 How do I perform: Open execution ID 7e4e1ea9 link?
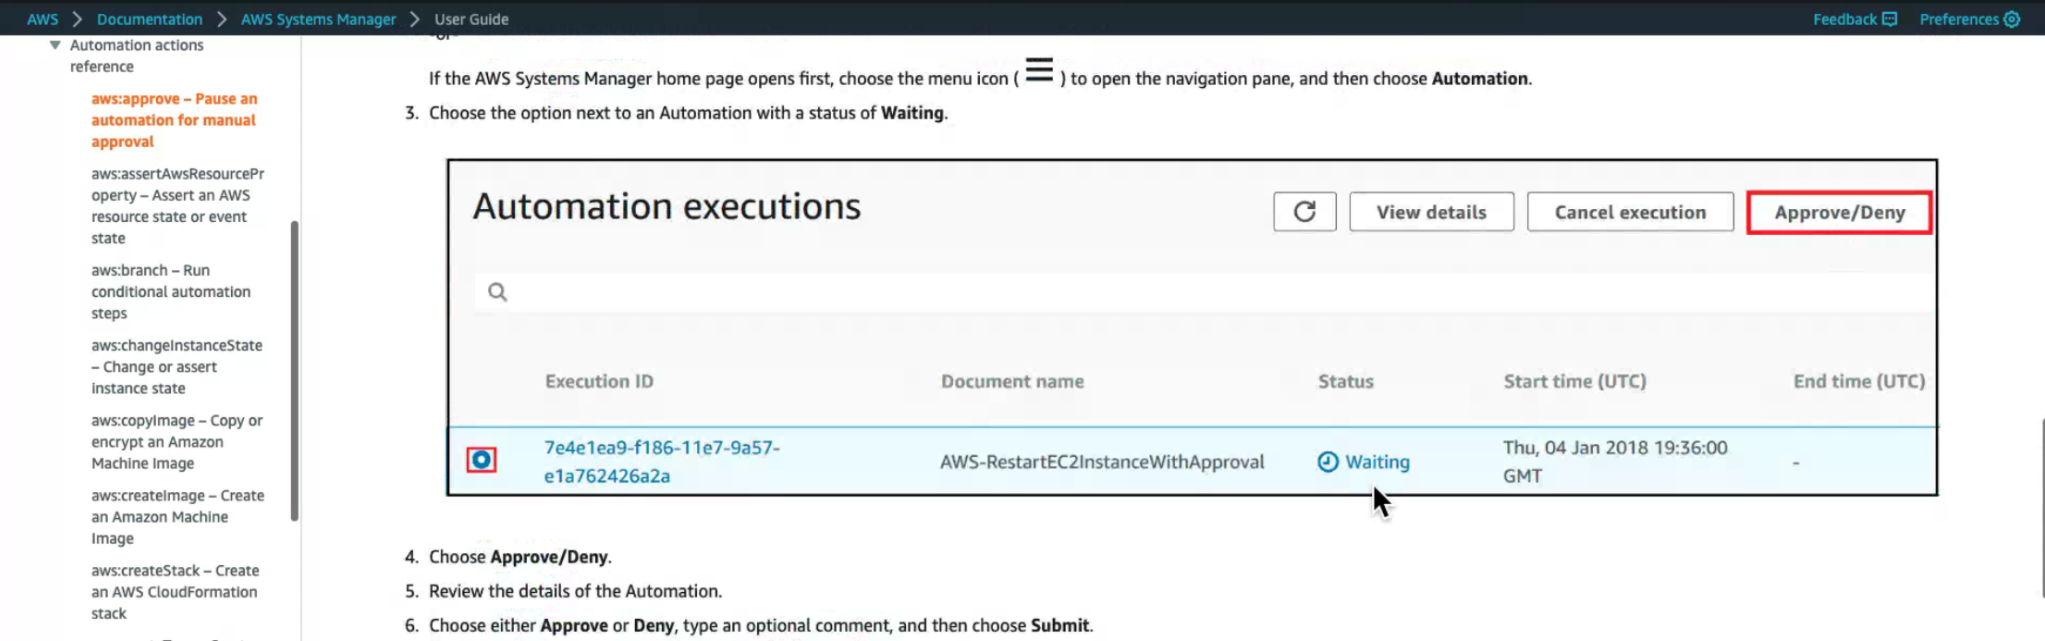point(662,461)
